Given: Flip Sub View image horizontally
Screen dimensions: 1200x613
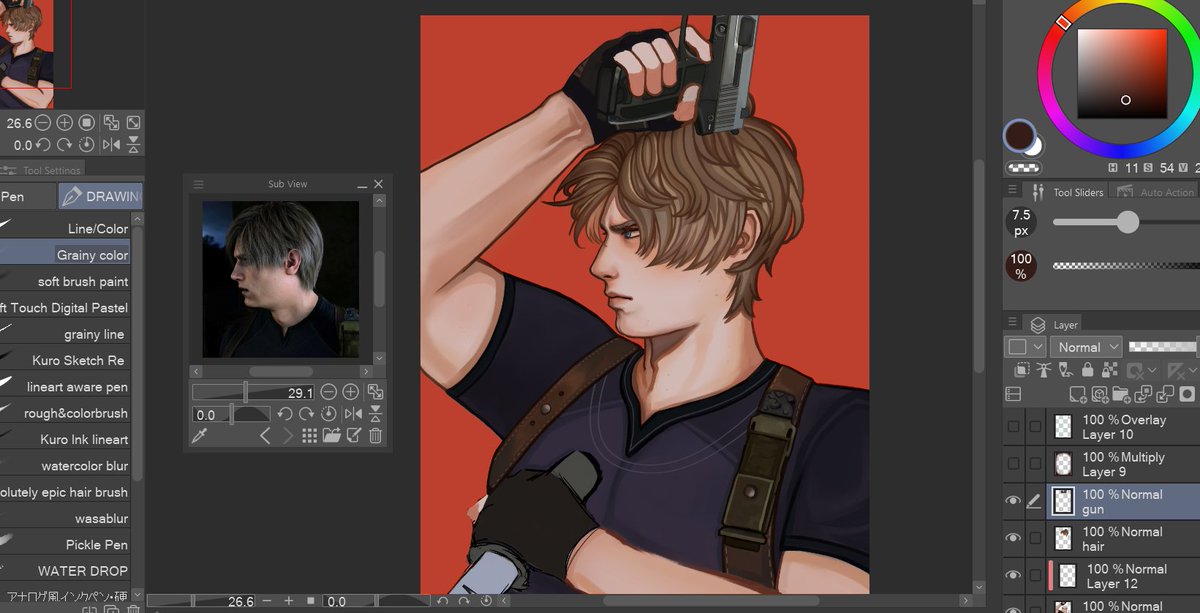Looking at the screenshot, I should (x=353, y=414).
